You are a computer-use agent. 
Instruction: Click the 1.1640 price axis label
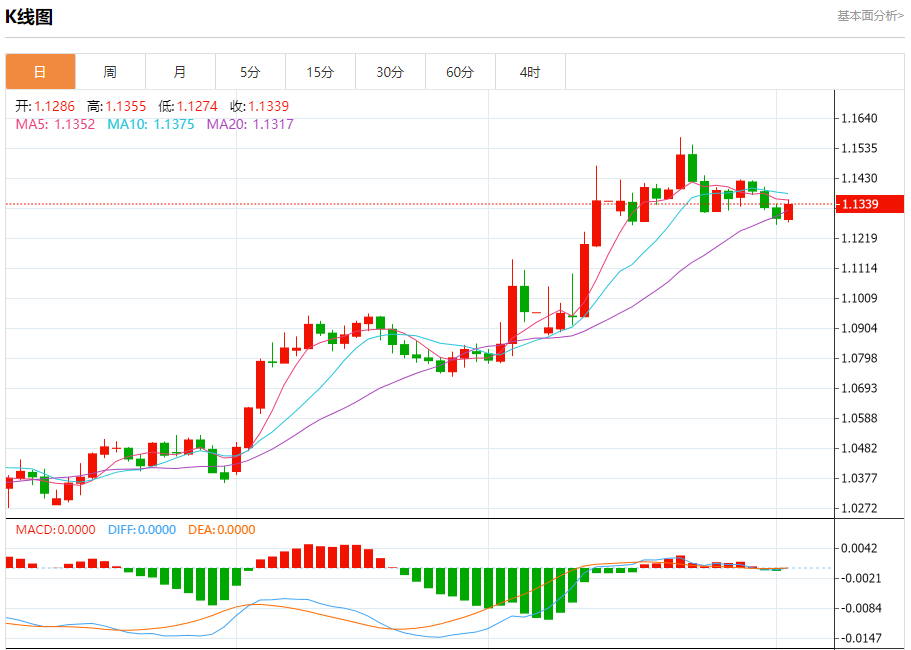point(859,118)
